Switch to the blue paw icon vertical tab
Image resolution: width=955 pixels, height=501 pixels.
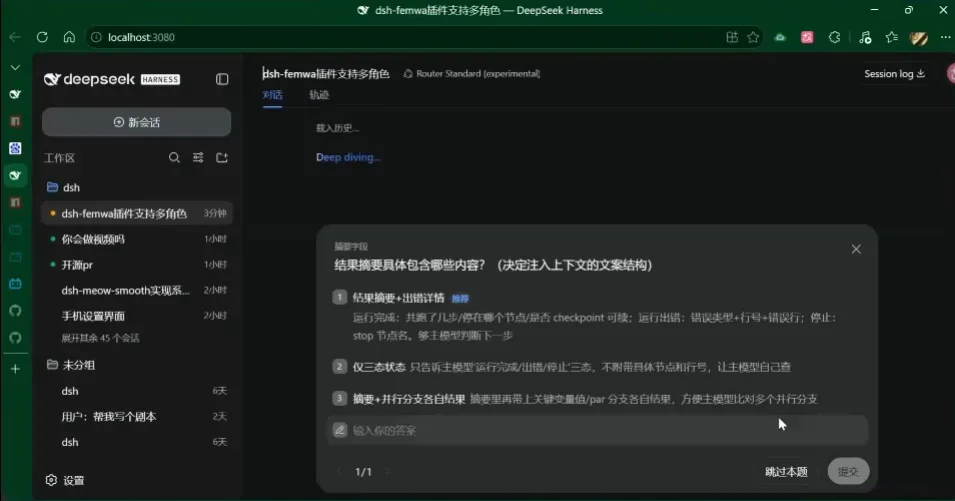[15, 148]
